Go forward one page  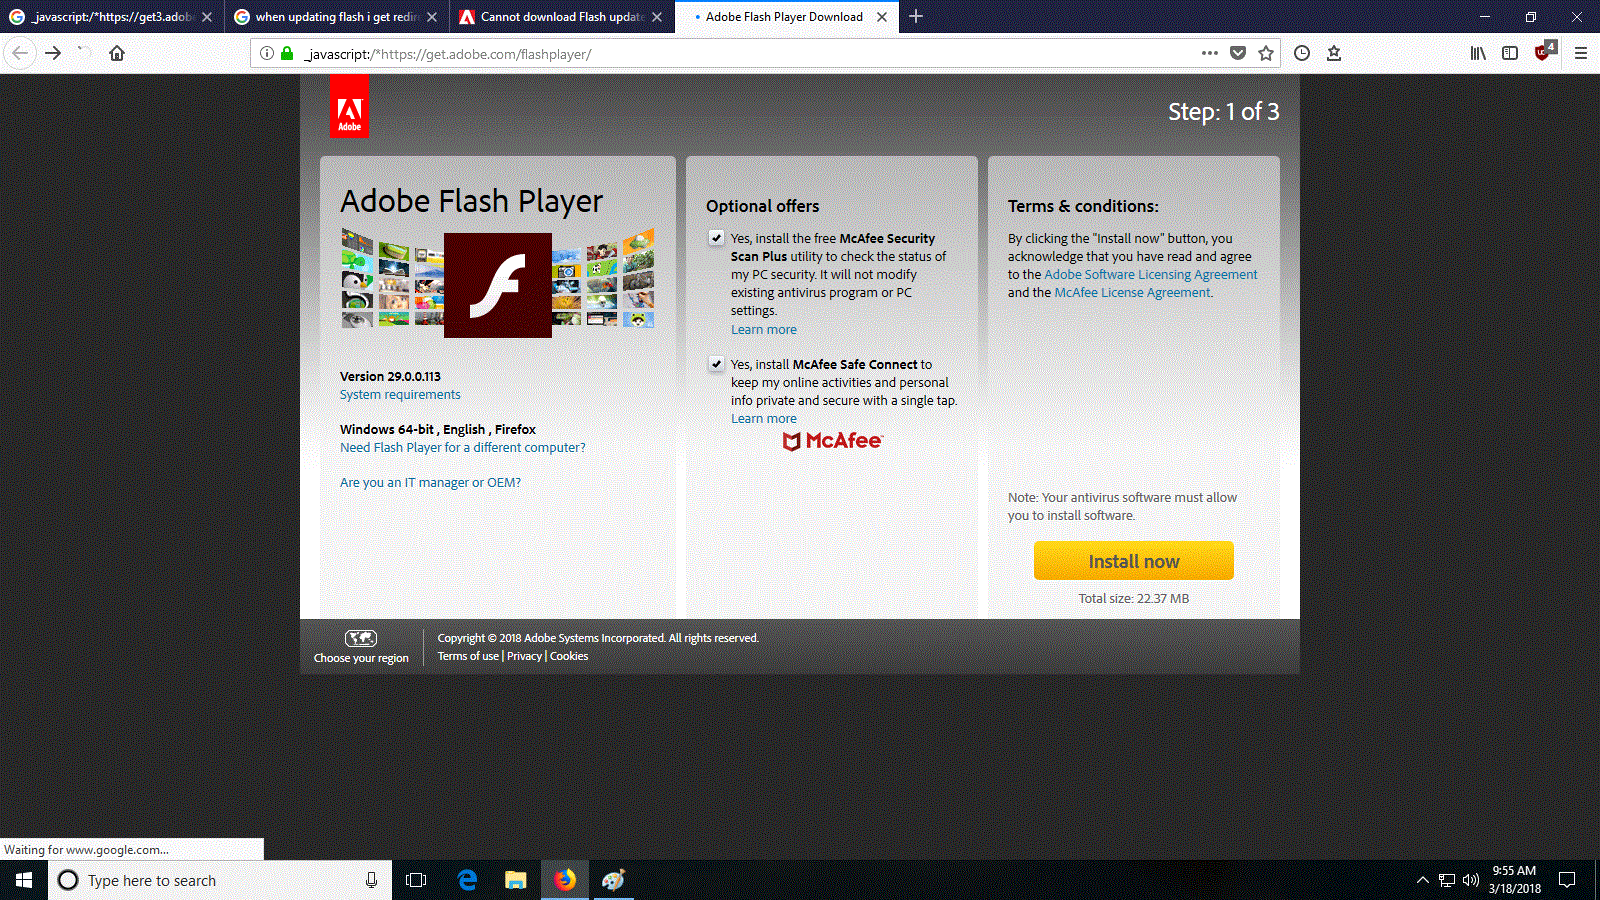coord(53,53)
